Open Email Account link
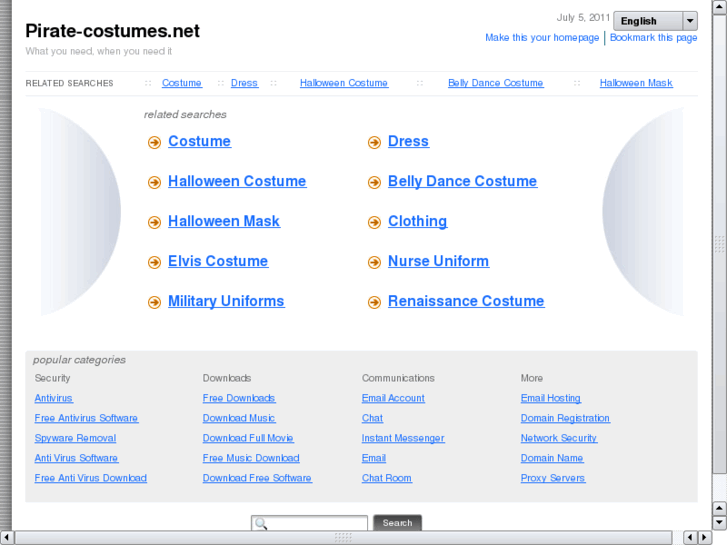 [394, 398]
